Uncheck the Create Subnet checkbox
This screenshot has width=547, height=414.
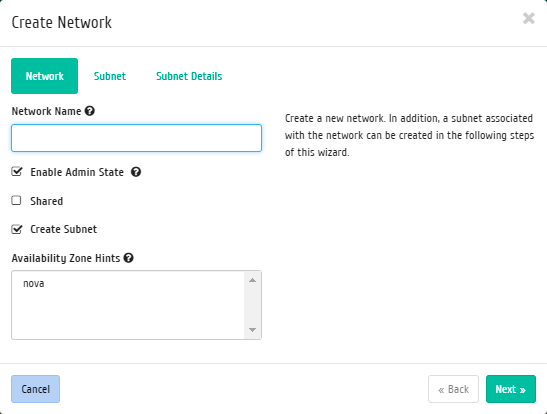16,229
